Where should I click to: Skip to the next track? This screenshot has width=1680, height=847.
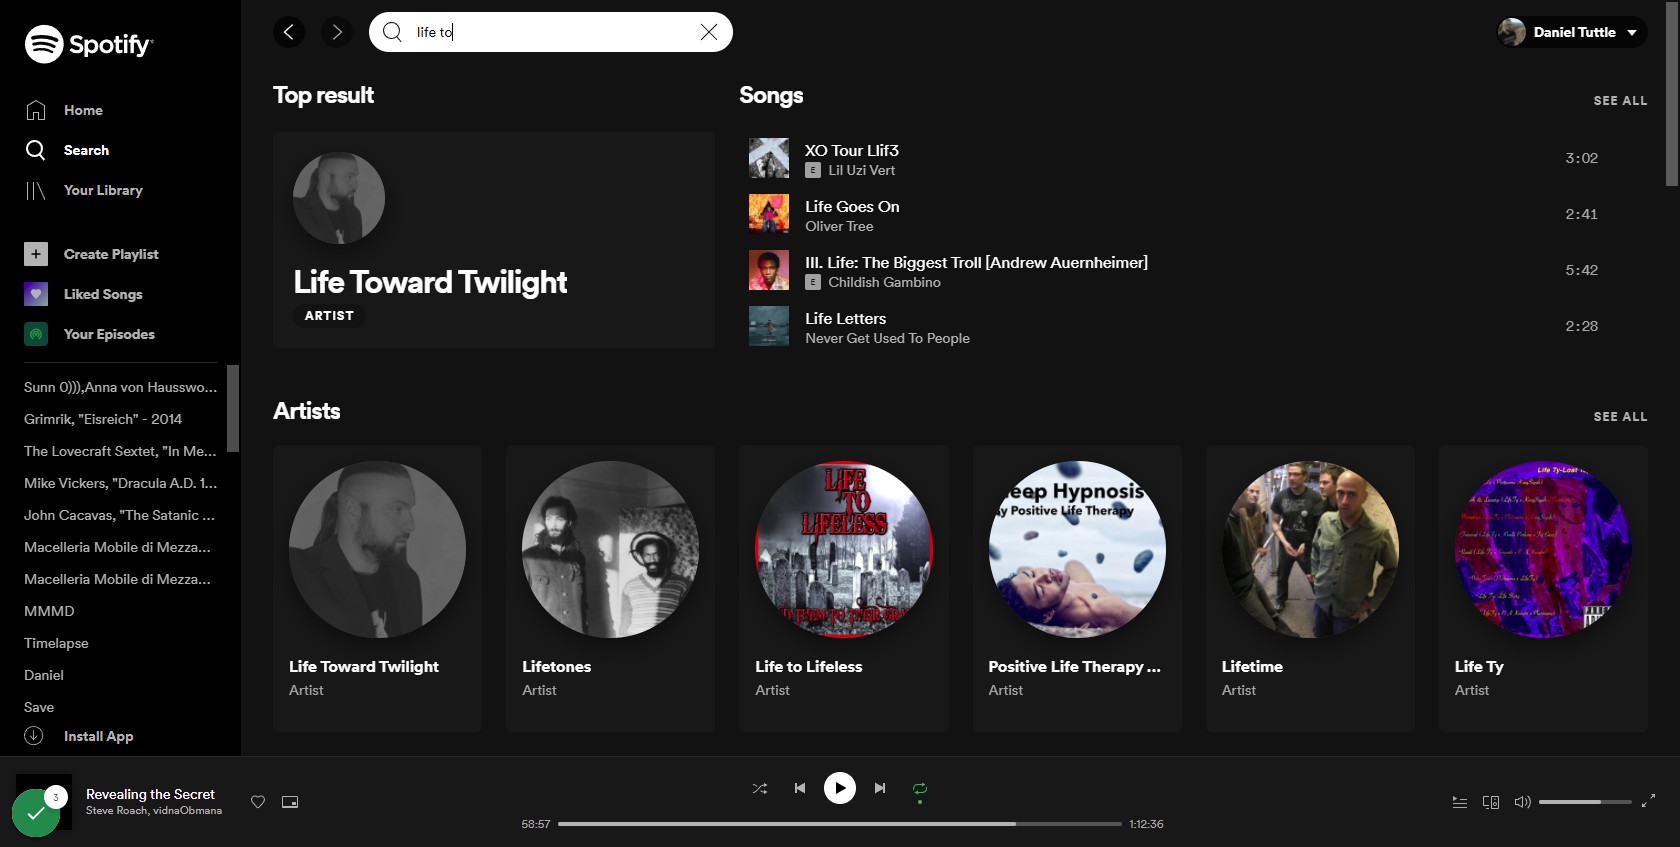pos(880,788)
